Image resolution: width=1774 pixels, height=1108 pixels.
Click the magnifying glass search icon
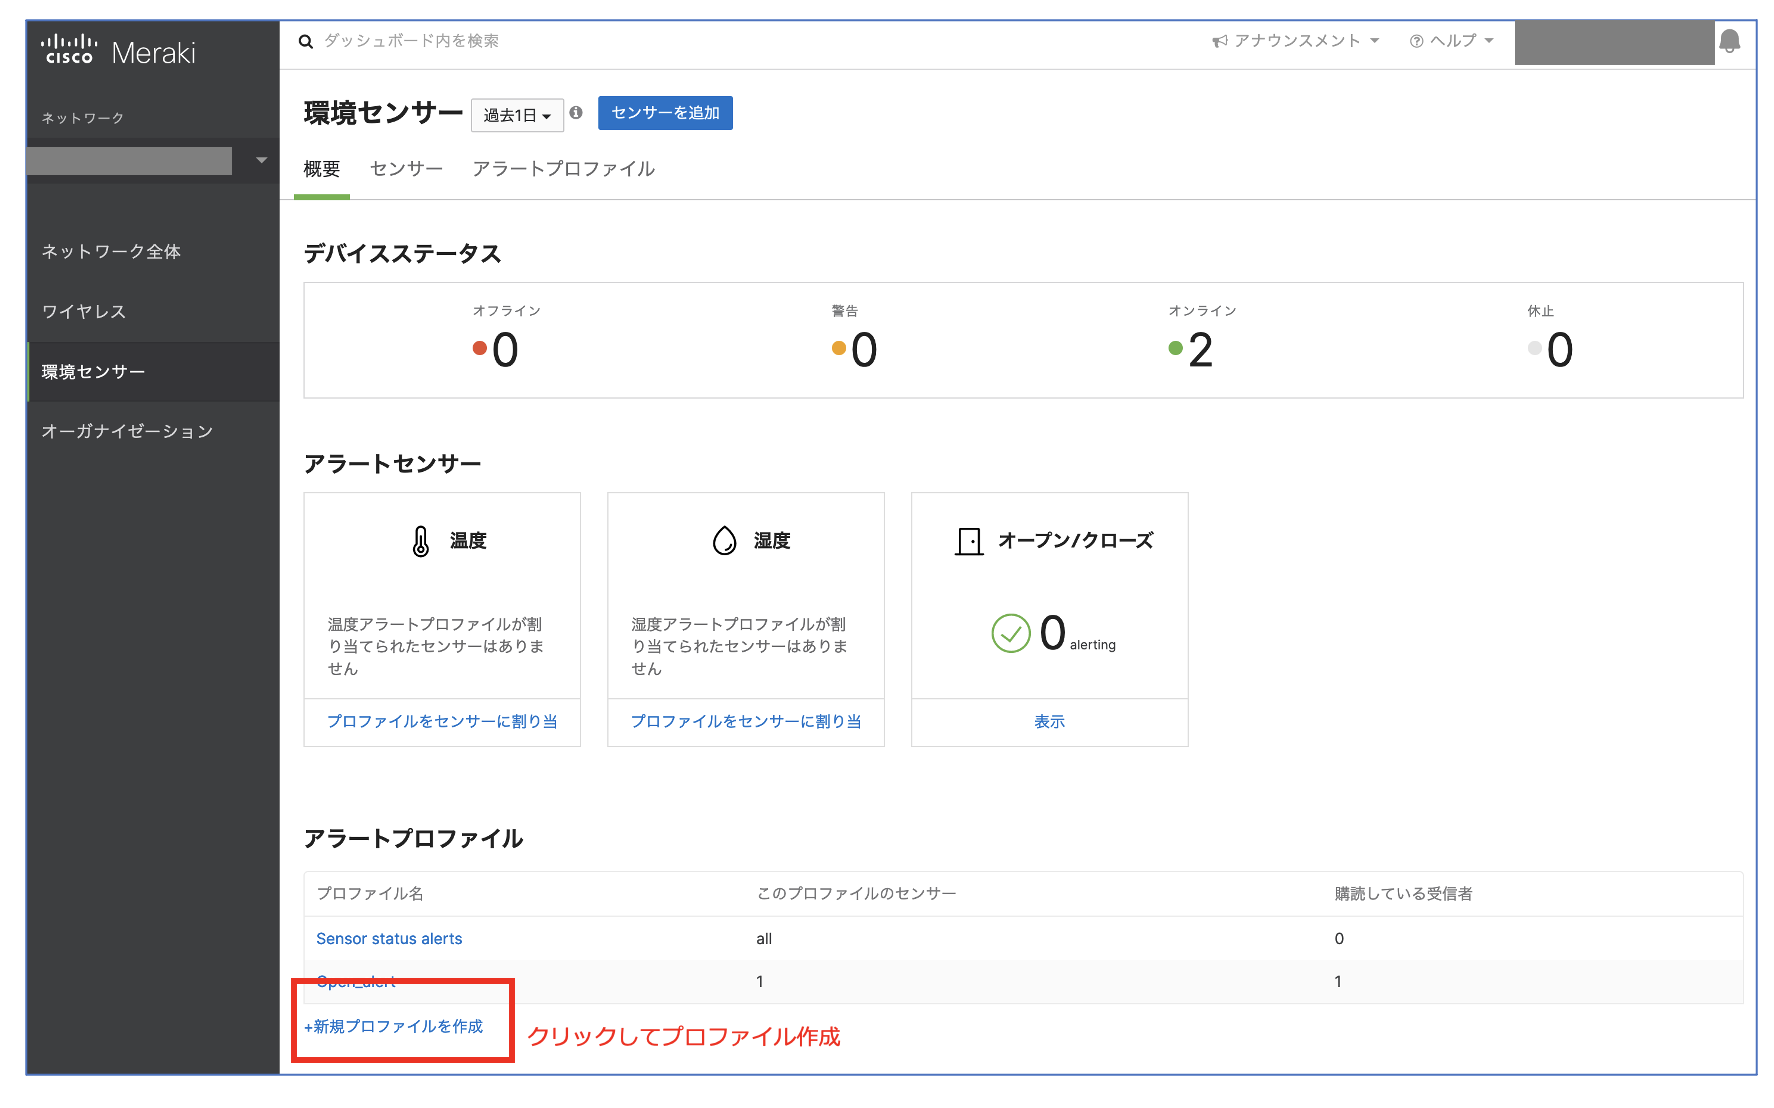click(306, 41)
